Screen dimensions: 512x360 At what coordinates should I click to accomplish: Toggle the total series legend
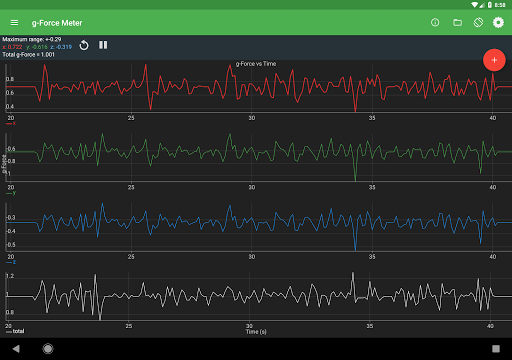click(15, 331)
